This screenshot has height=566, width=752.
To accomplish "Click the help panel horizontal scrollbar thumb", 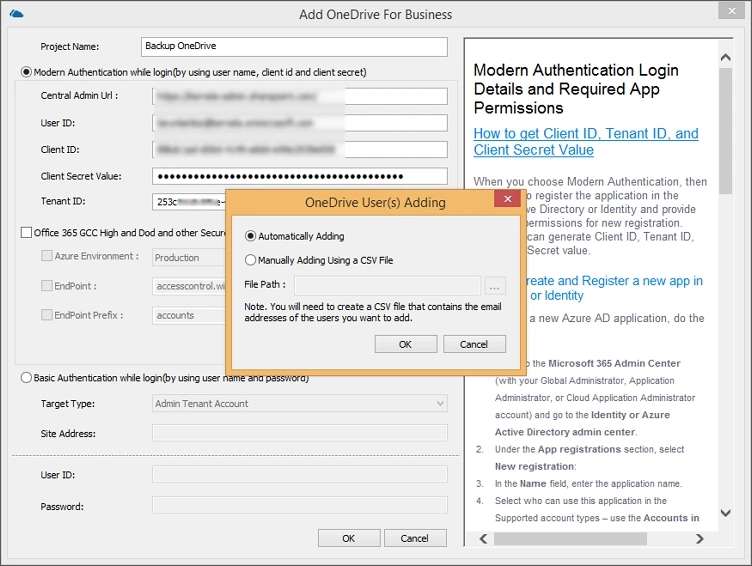I will point(570,539).
